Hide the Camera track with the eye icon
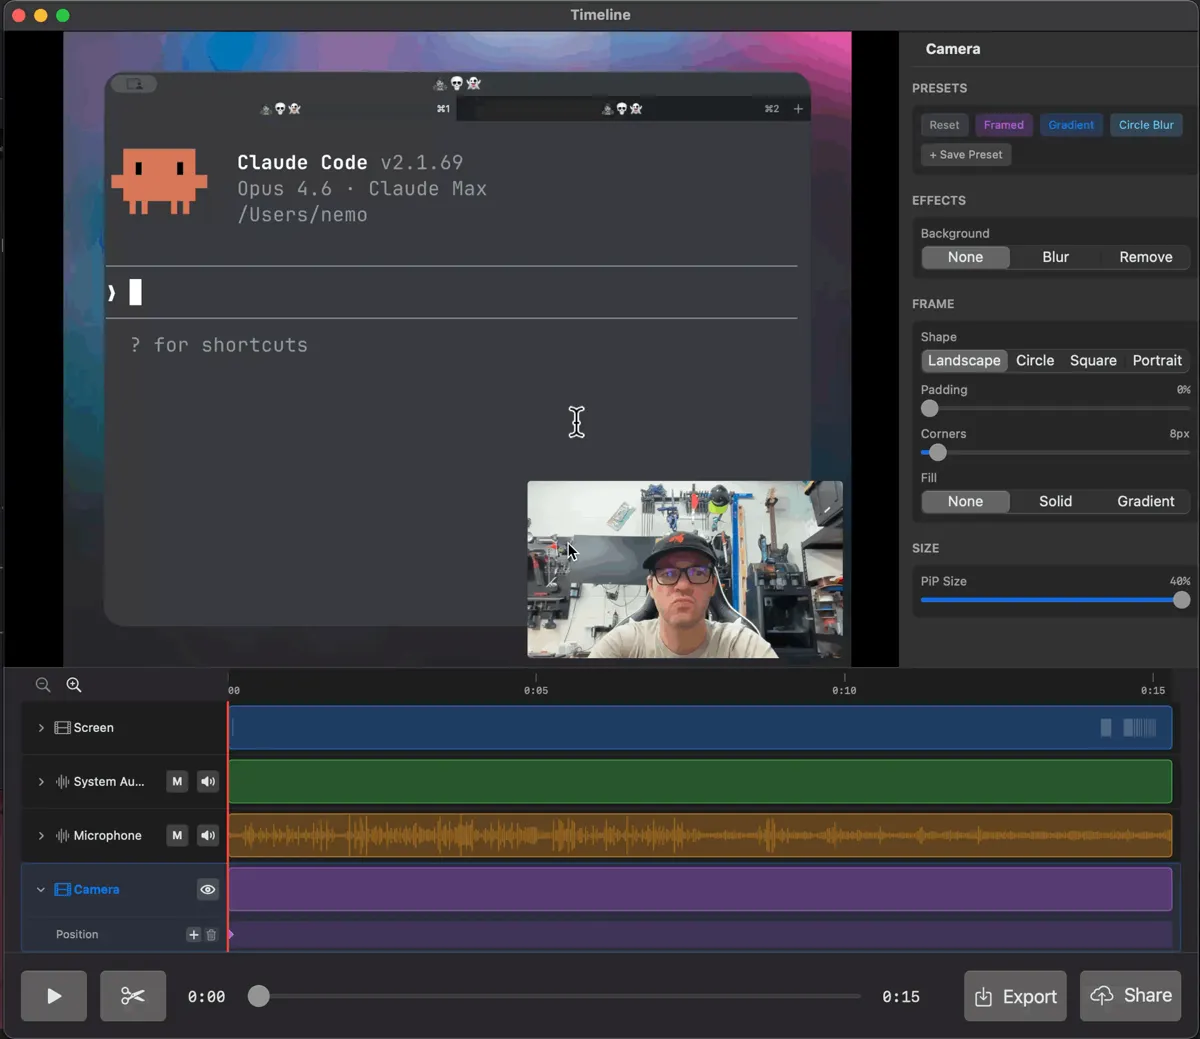The width and height of the screenshot is (1200, 1039). coord(208,890)
